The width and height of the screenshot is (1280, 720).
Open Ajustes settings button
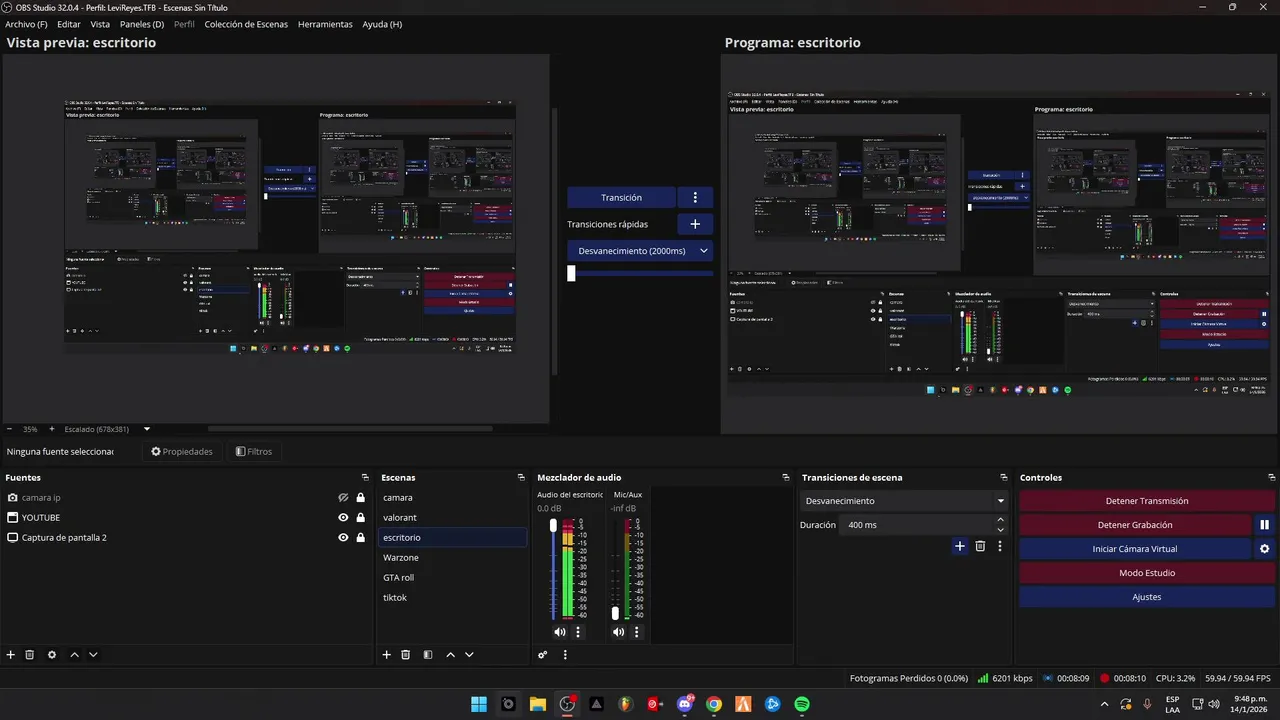coord(1146,597)
